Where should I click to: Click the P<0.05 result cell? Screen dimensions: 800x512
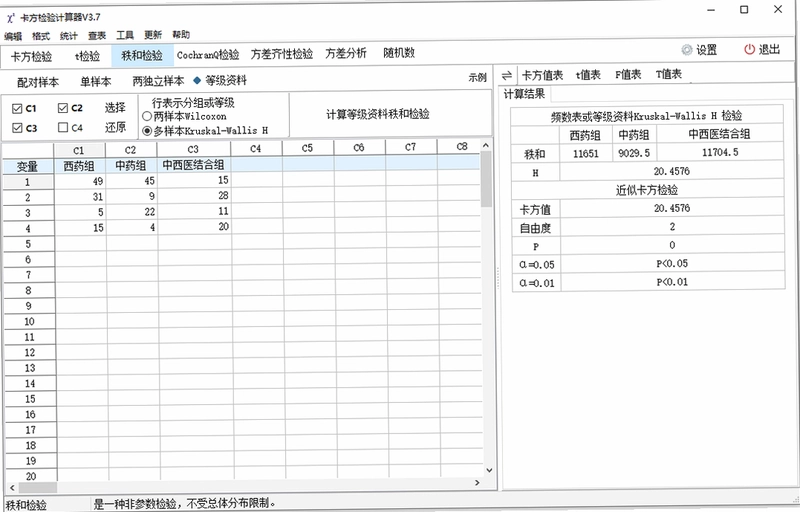click(x=672, y=264)
